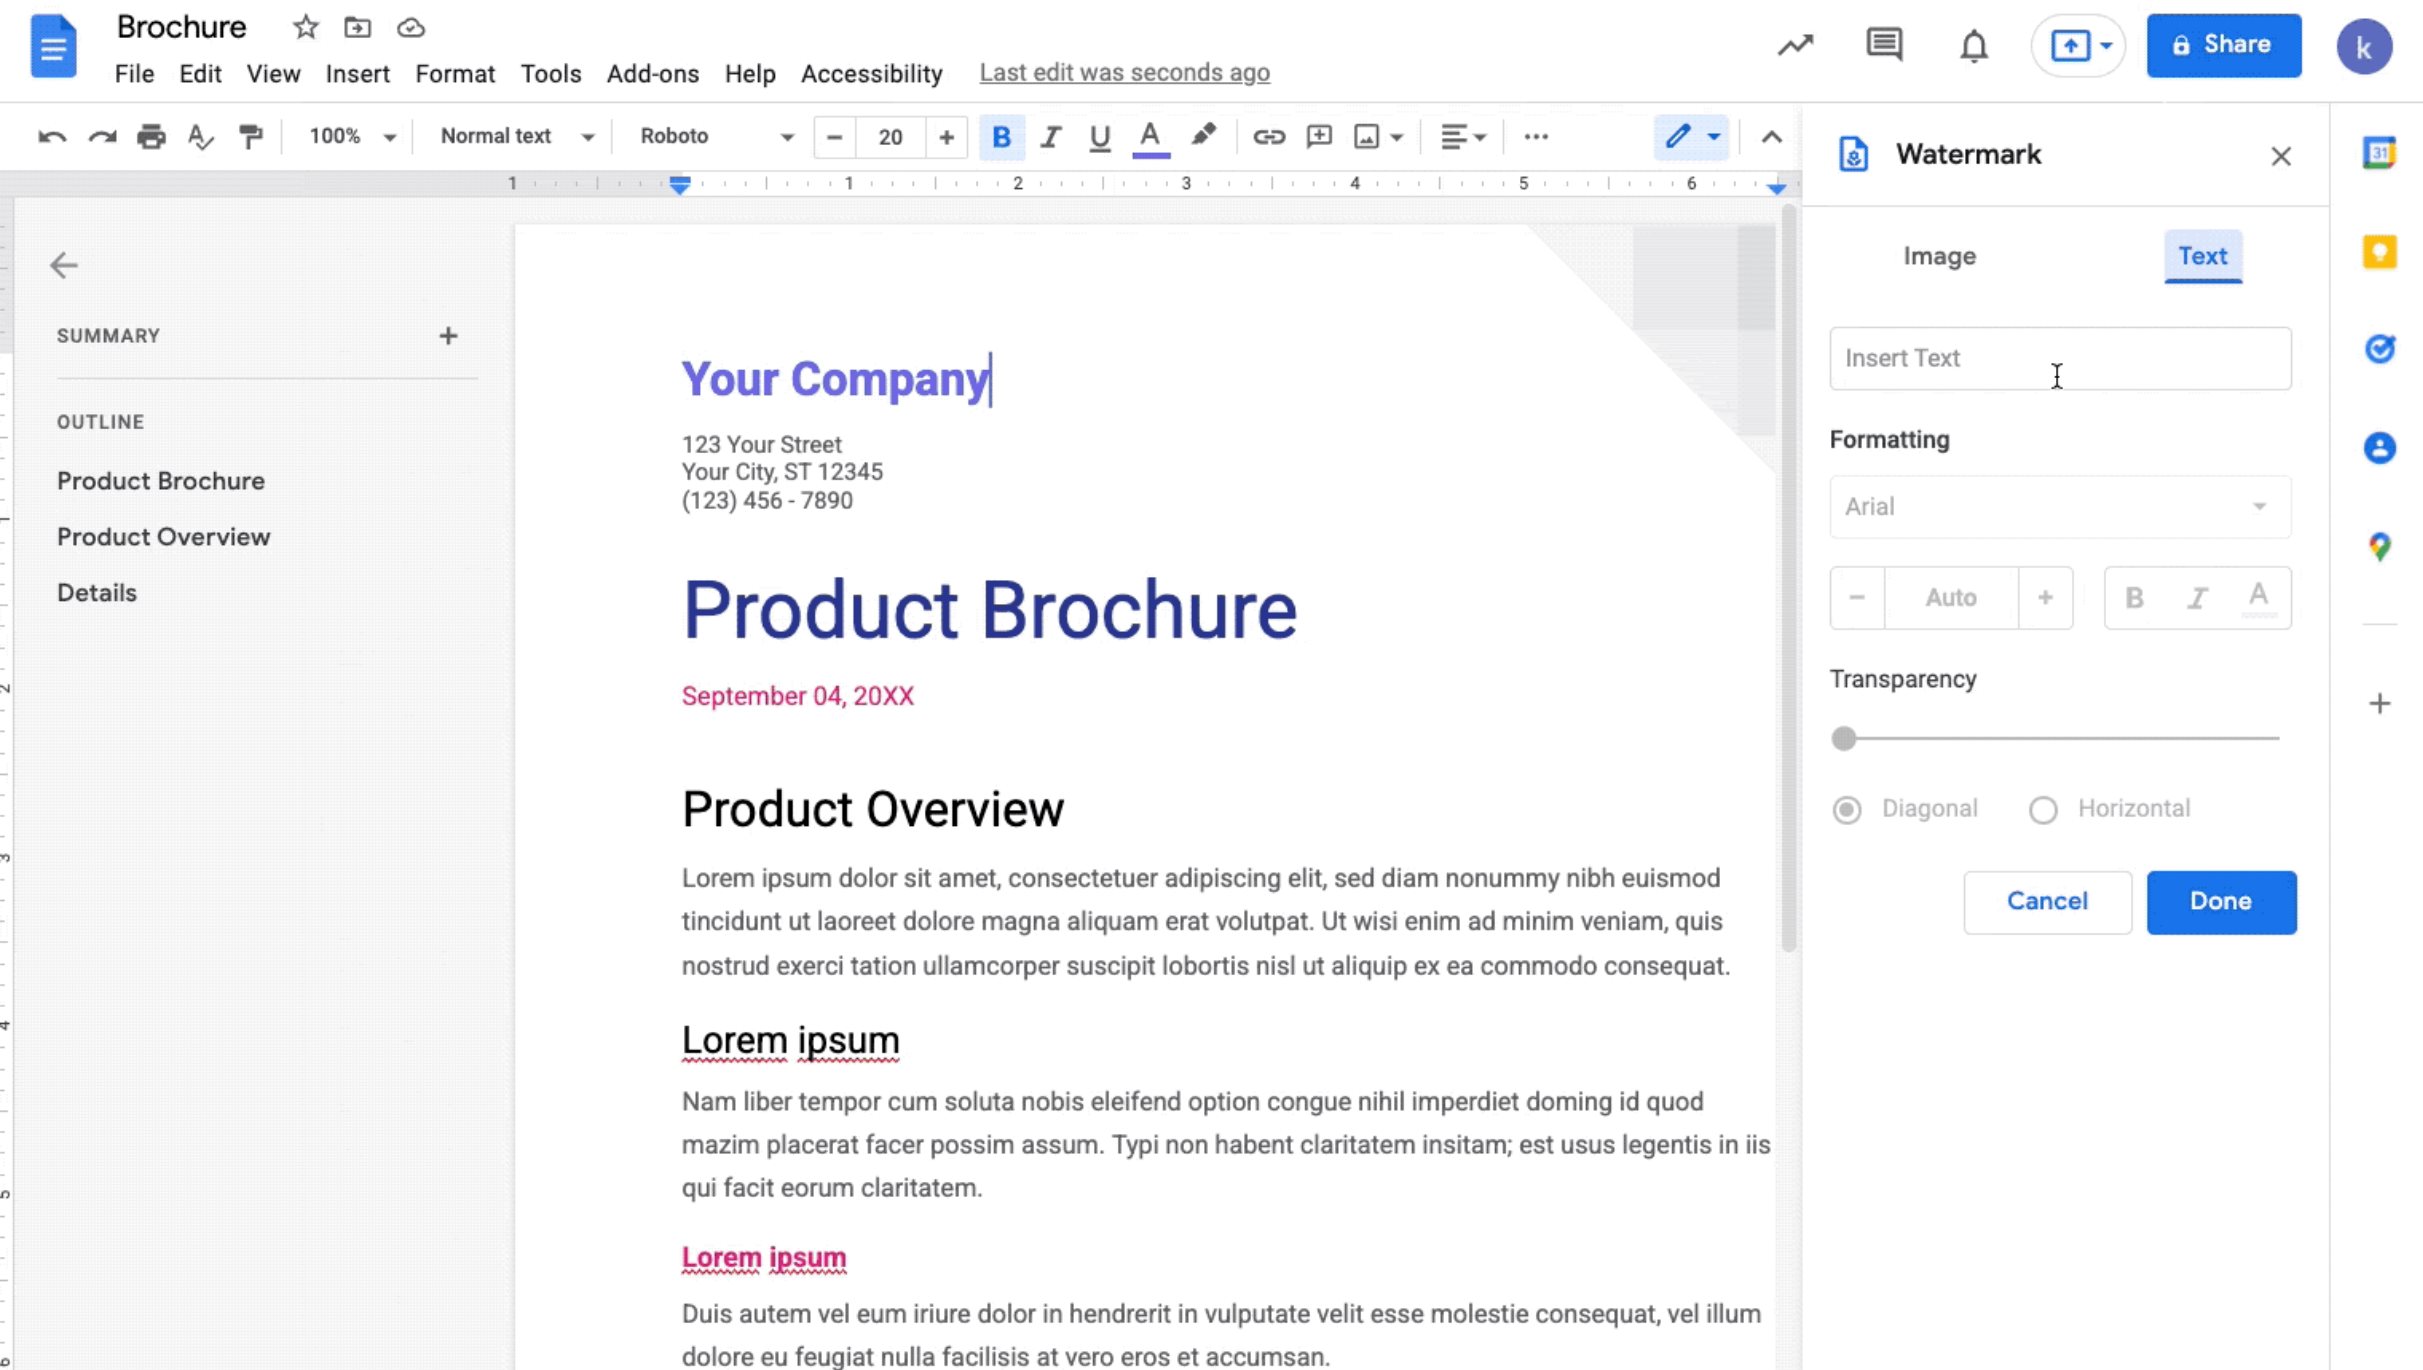Star the Brochure document
This screenshot has height=1370, width=2423.
click(x=306, y=27)
